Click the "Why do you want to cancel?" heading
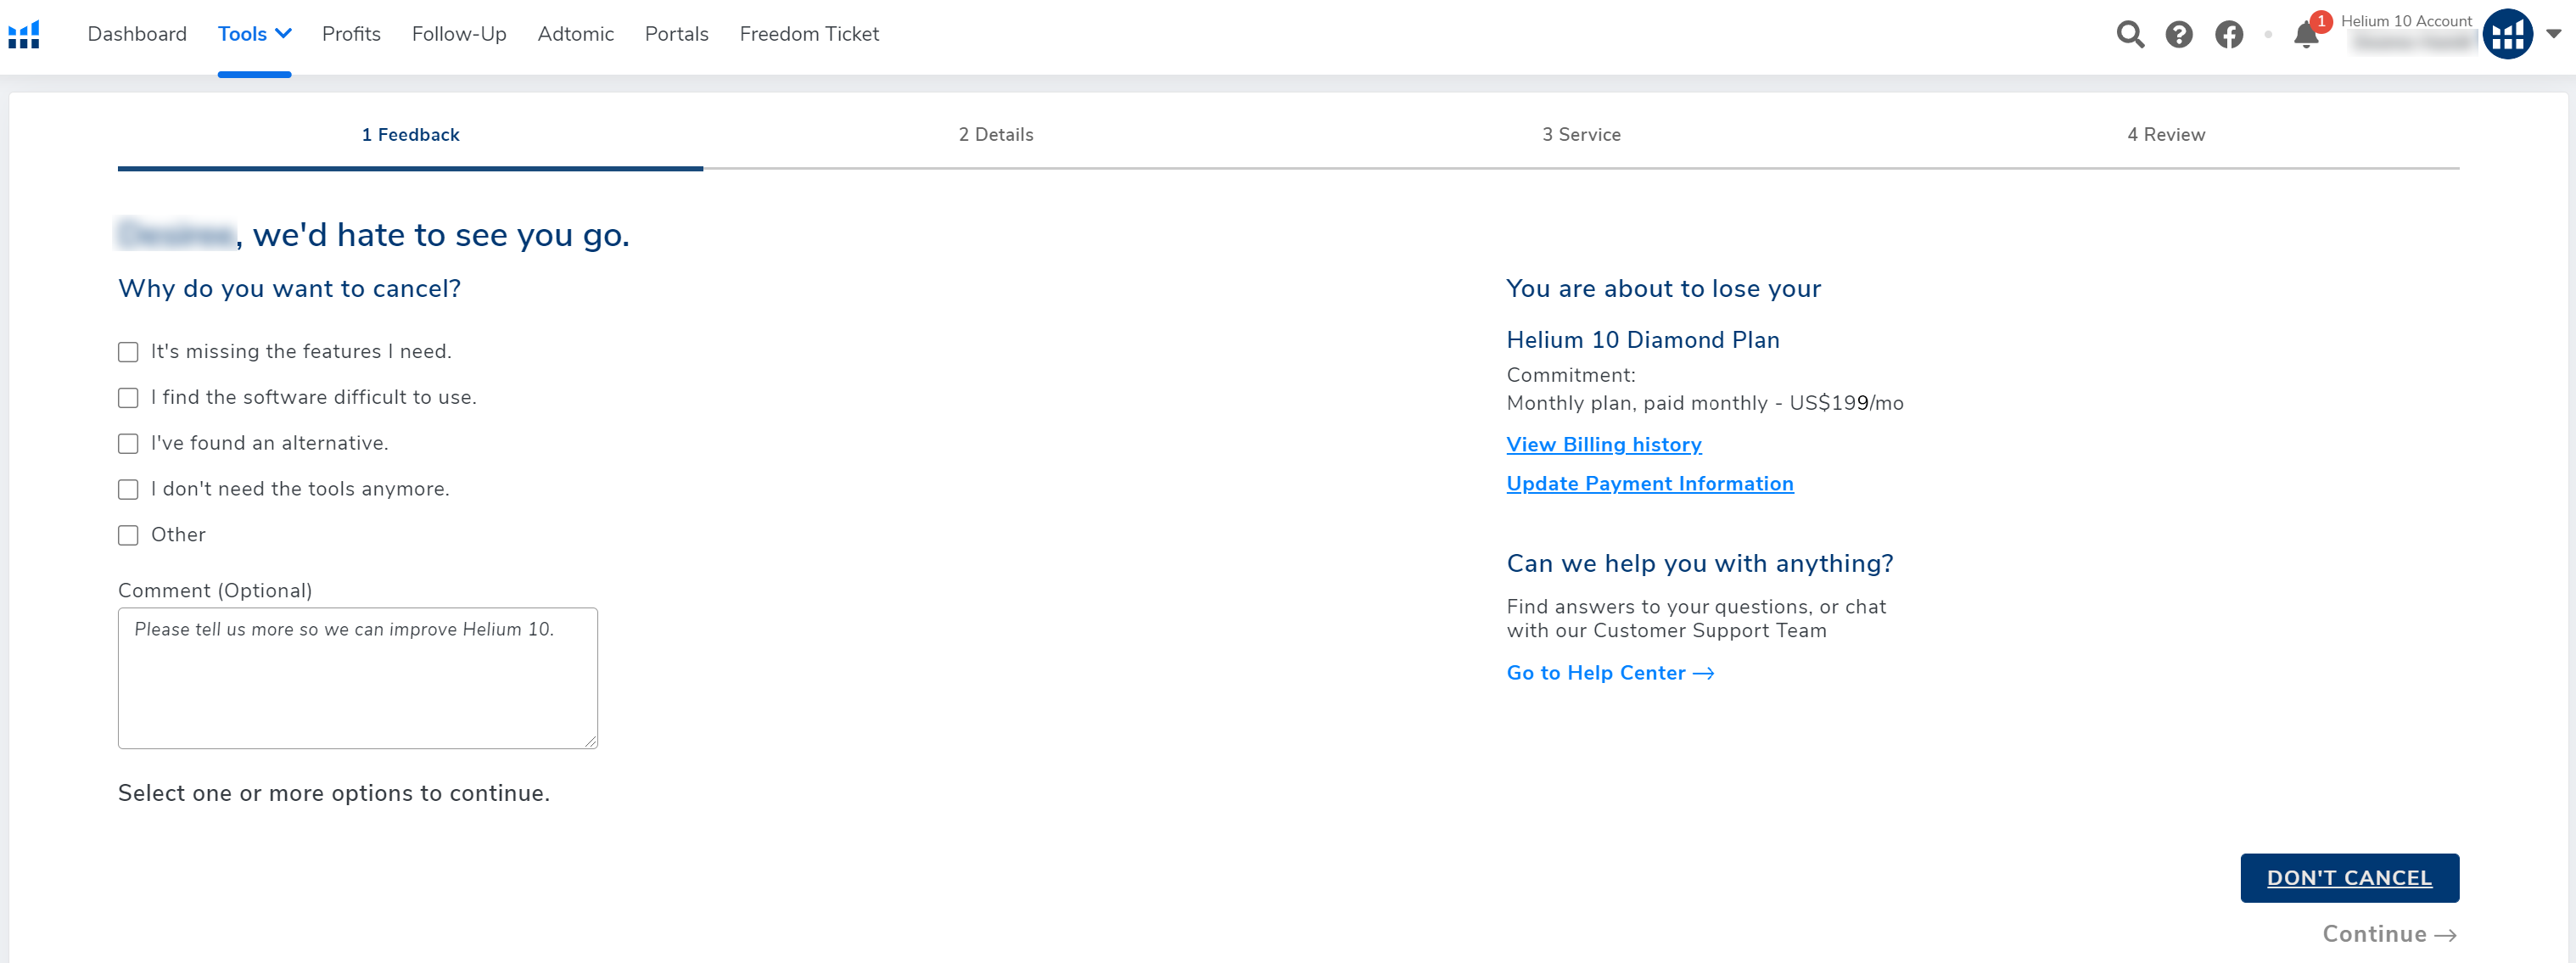Screen dimensions: 2576x963 coord(289,289)
